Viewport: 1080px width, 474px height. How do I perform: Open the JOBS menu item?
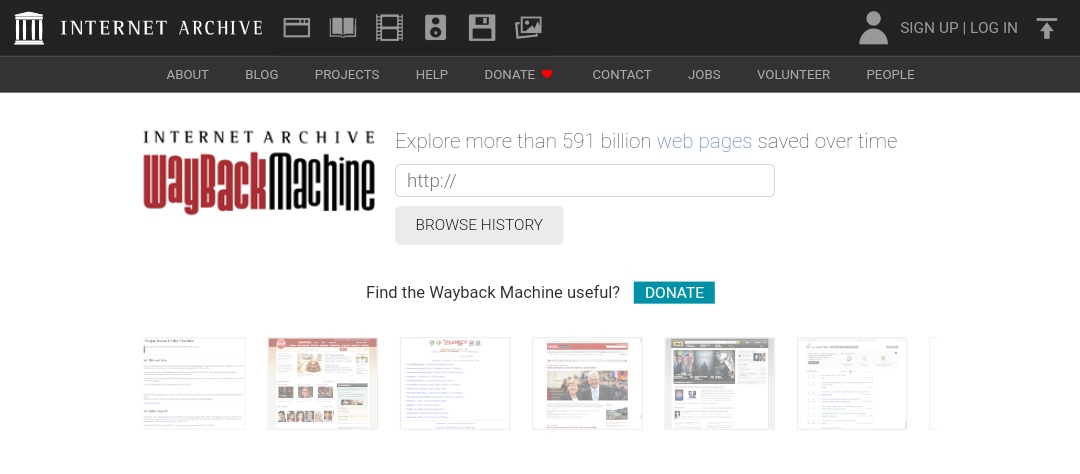point(704,74)
